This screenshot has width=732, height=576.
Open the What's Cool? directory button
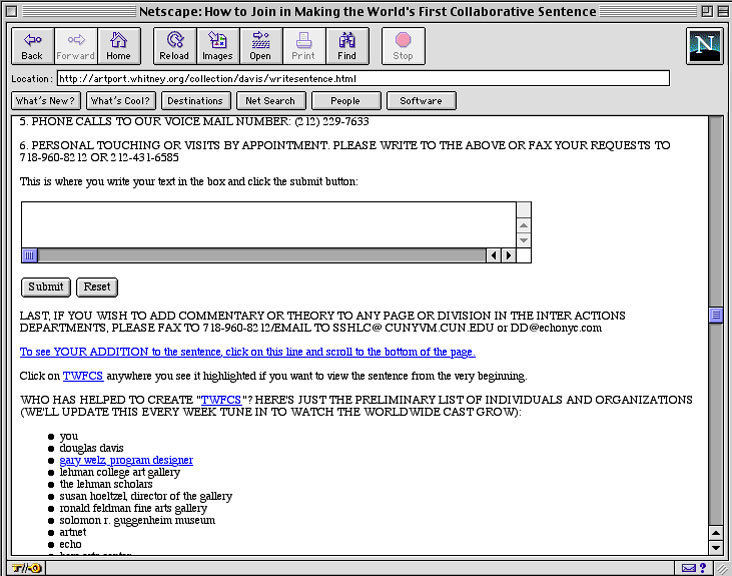pos(120,101)
